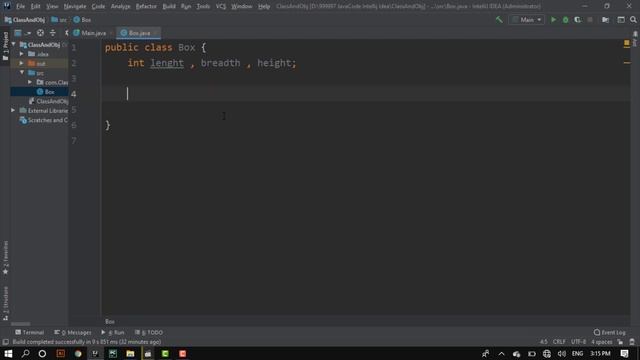Open the Main run configuration dropdown

[527, 20]
